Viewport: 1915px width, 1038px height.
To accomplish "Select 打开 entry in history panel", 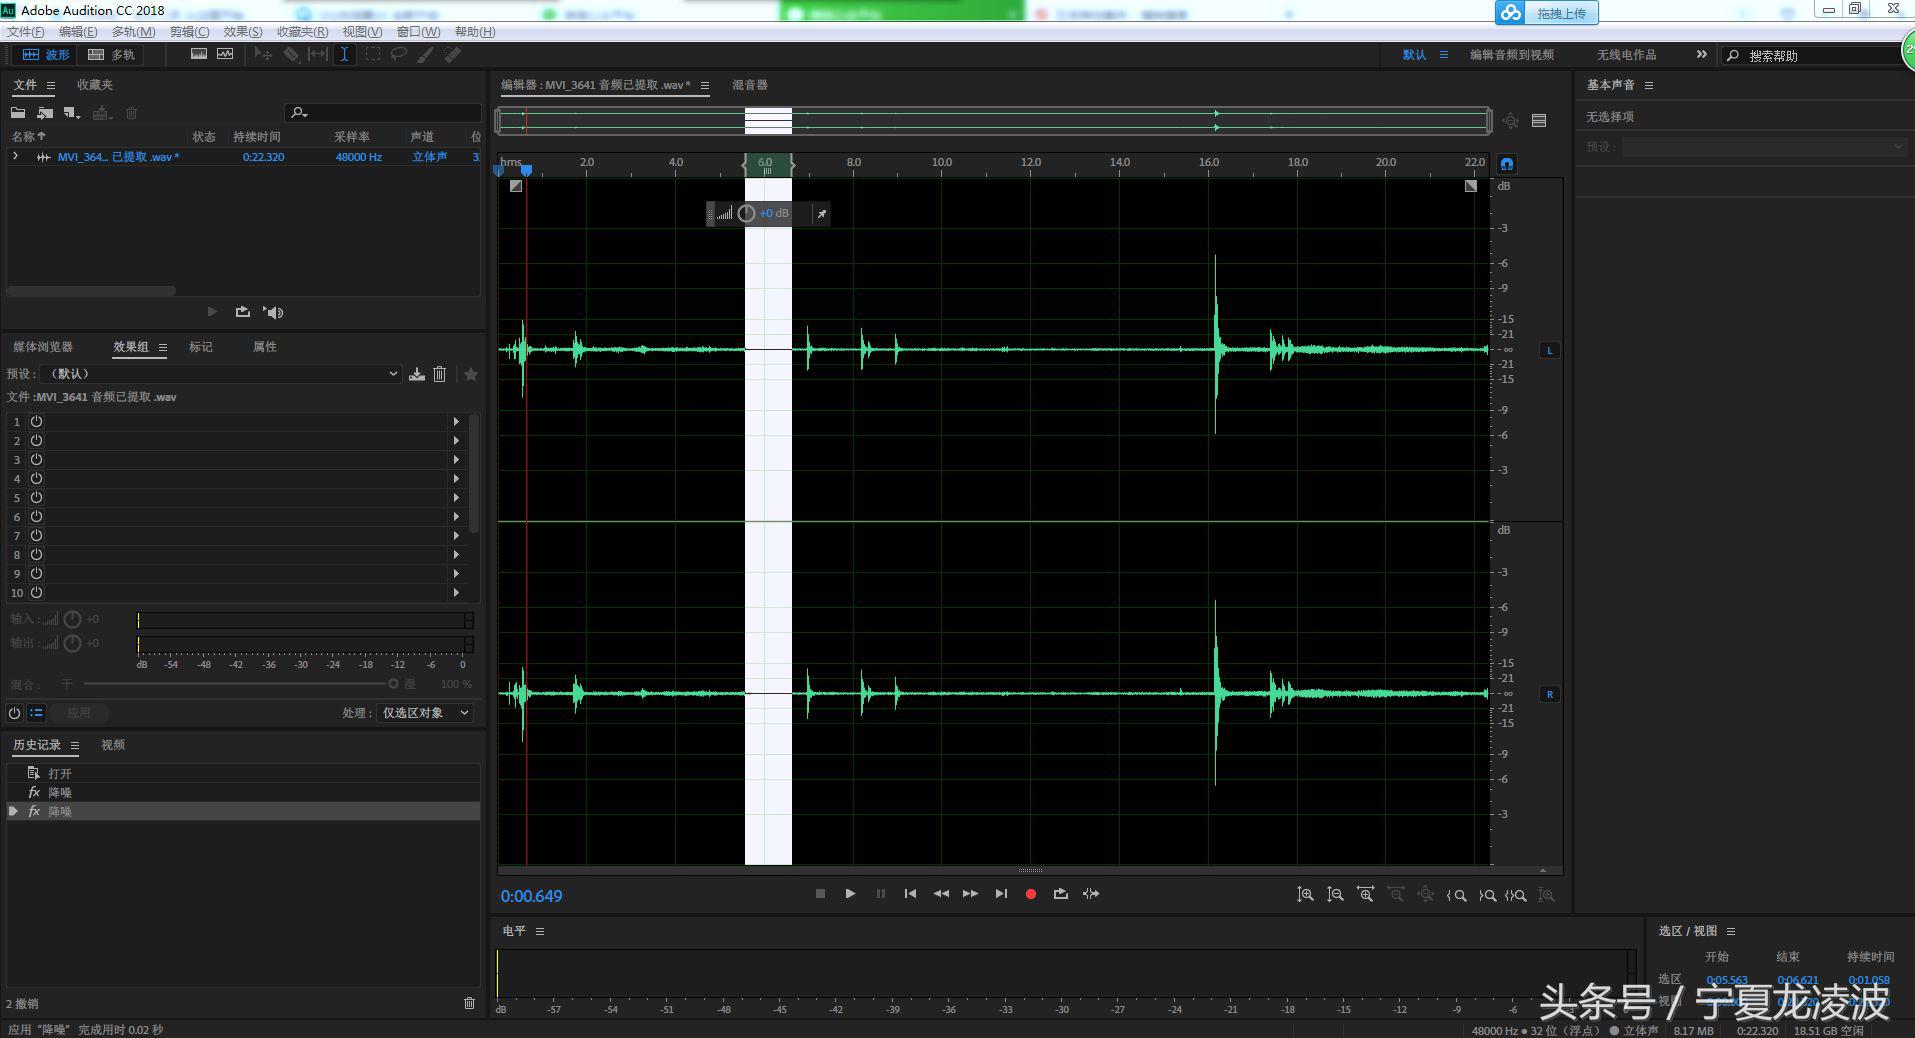I will 60,773.
